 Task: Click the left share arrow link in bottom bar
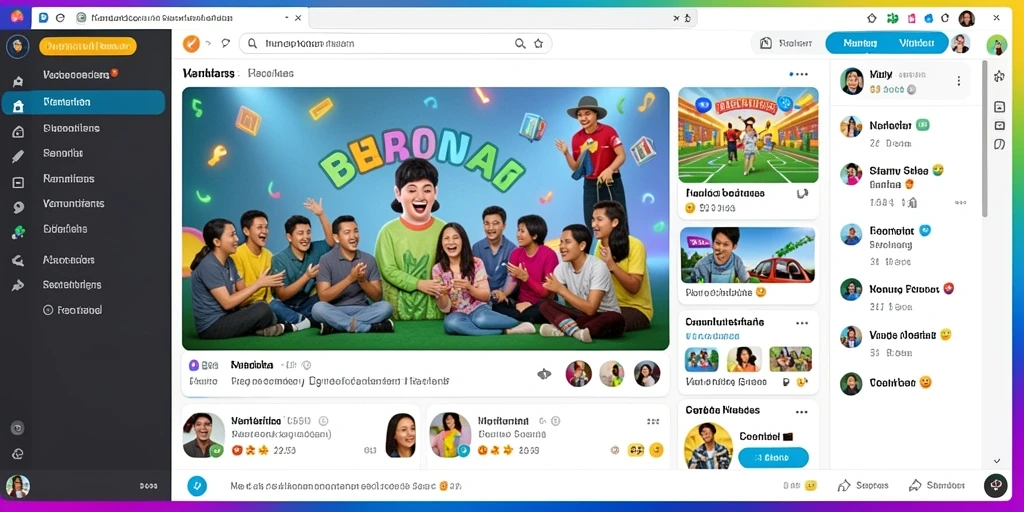[863, 485]
